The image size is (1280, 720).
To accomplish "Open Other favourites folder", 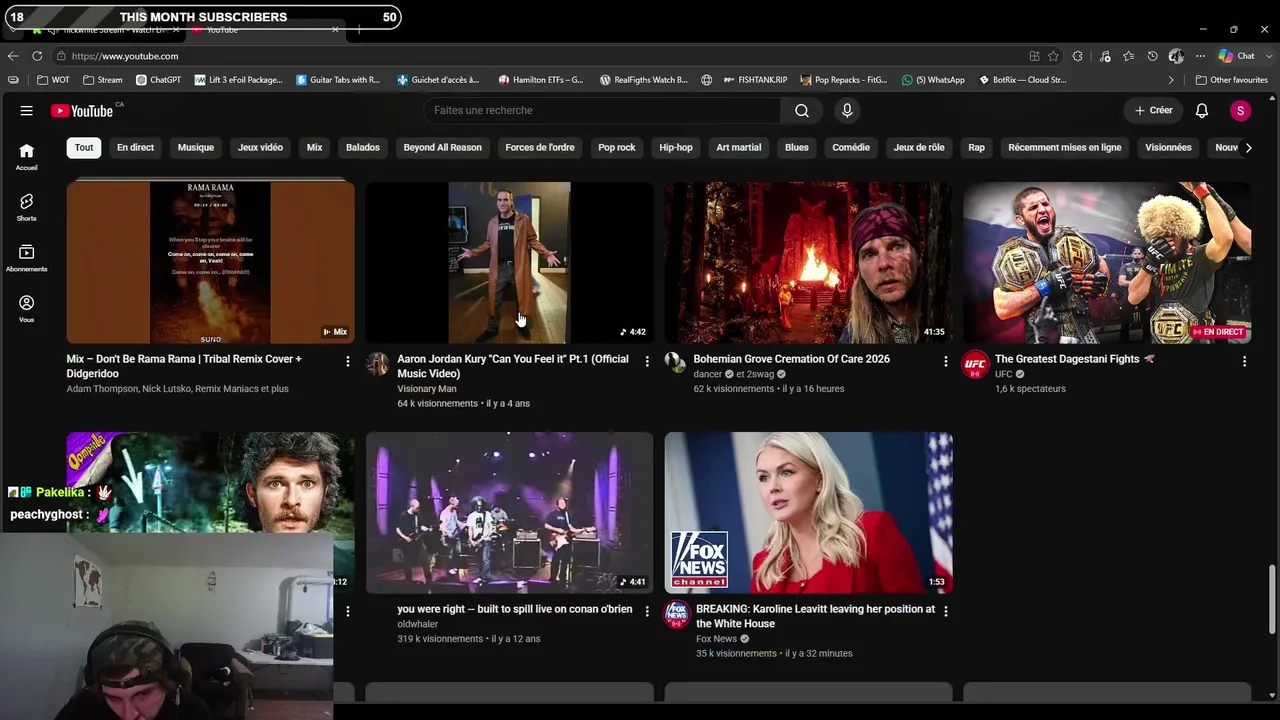I will pos(1231,80).
